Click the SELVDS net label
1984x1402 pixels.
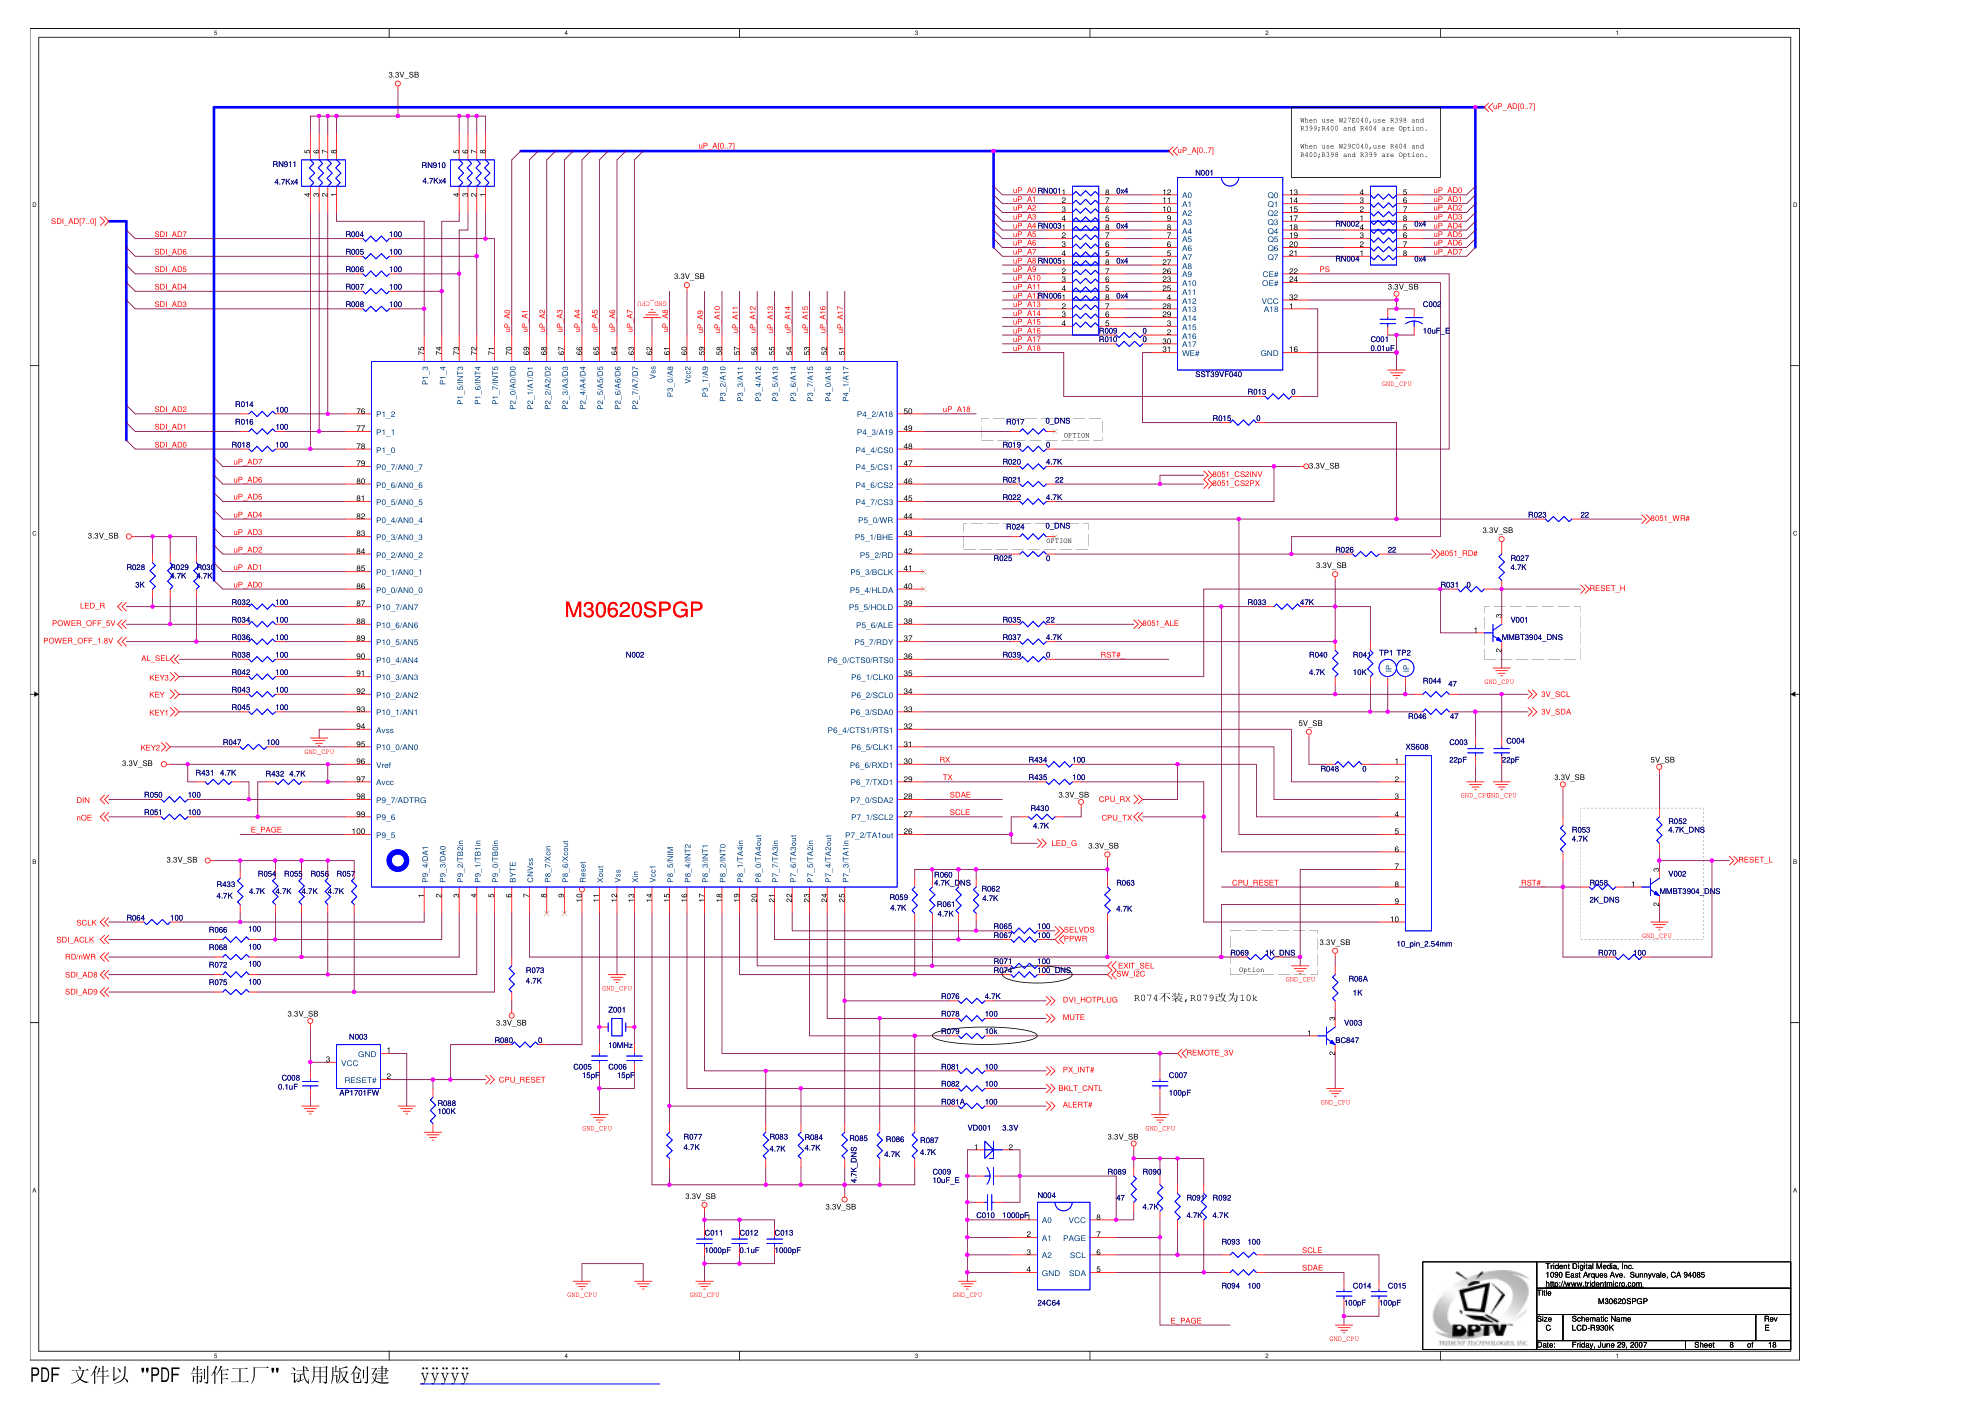(1079, 930)
